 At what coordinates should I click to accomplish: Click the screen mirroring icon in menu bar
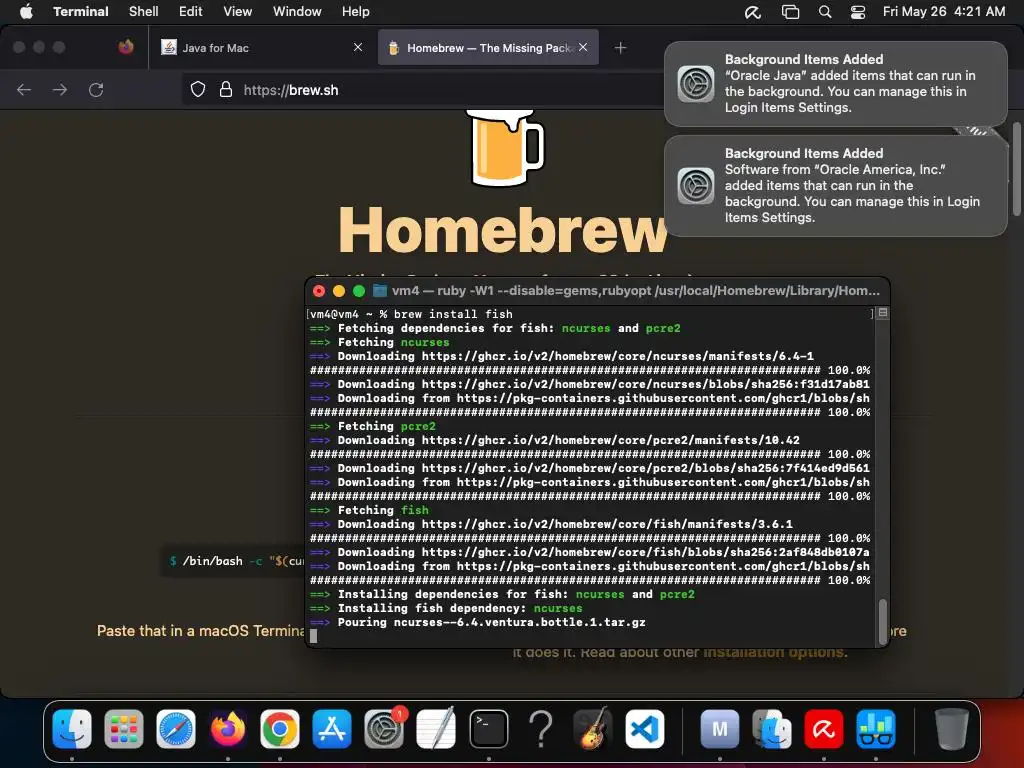tap(790, 12)
